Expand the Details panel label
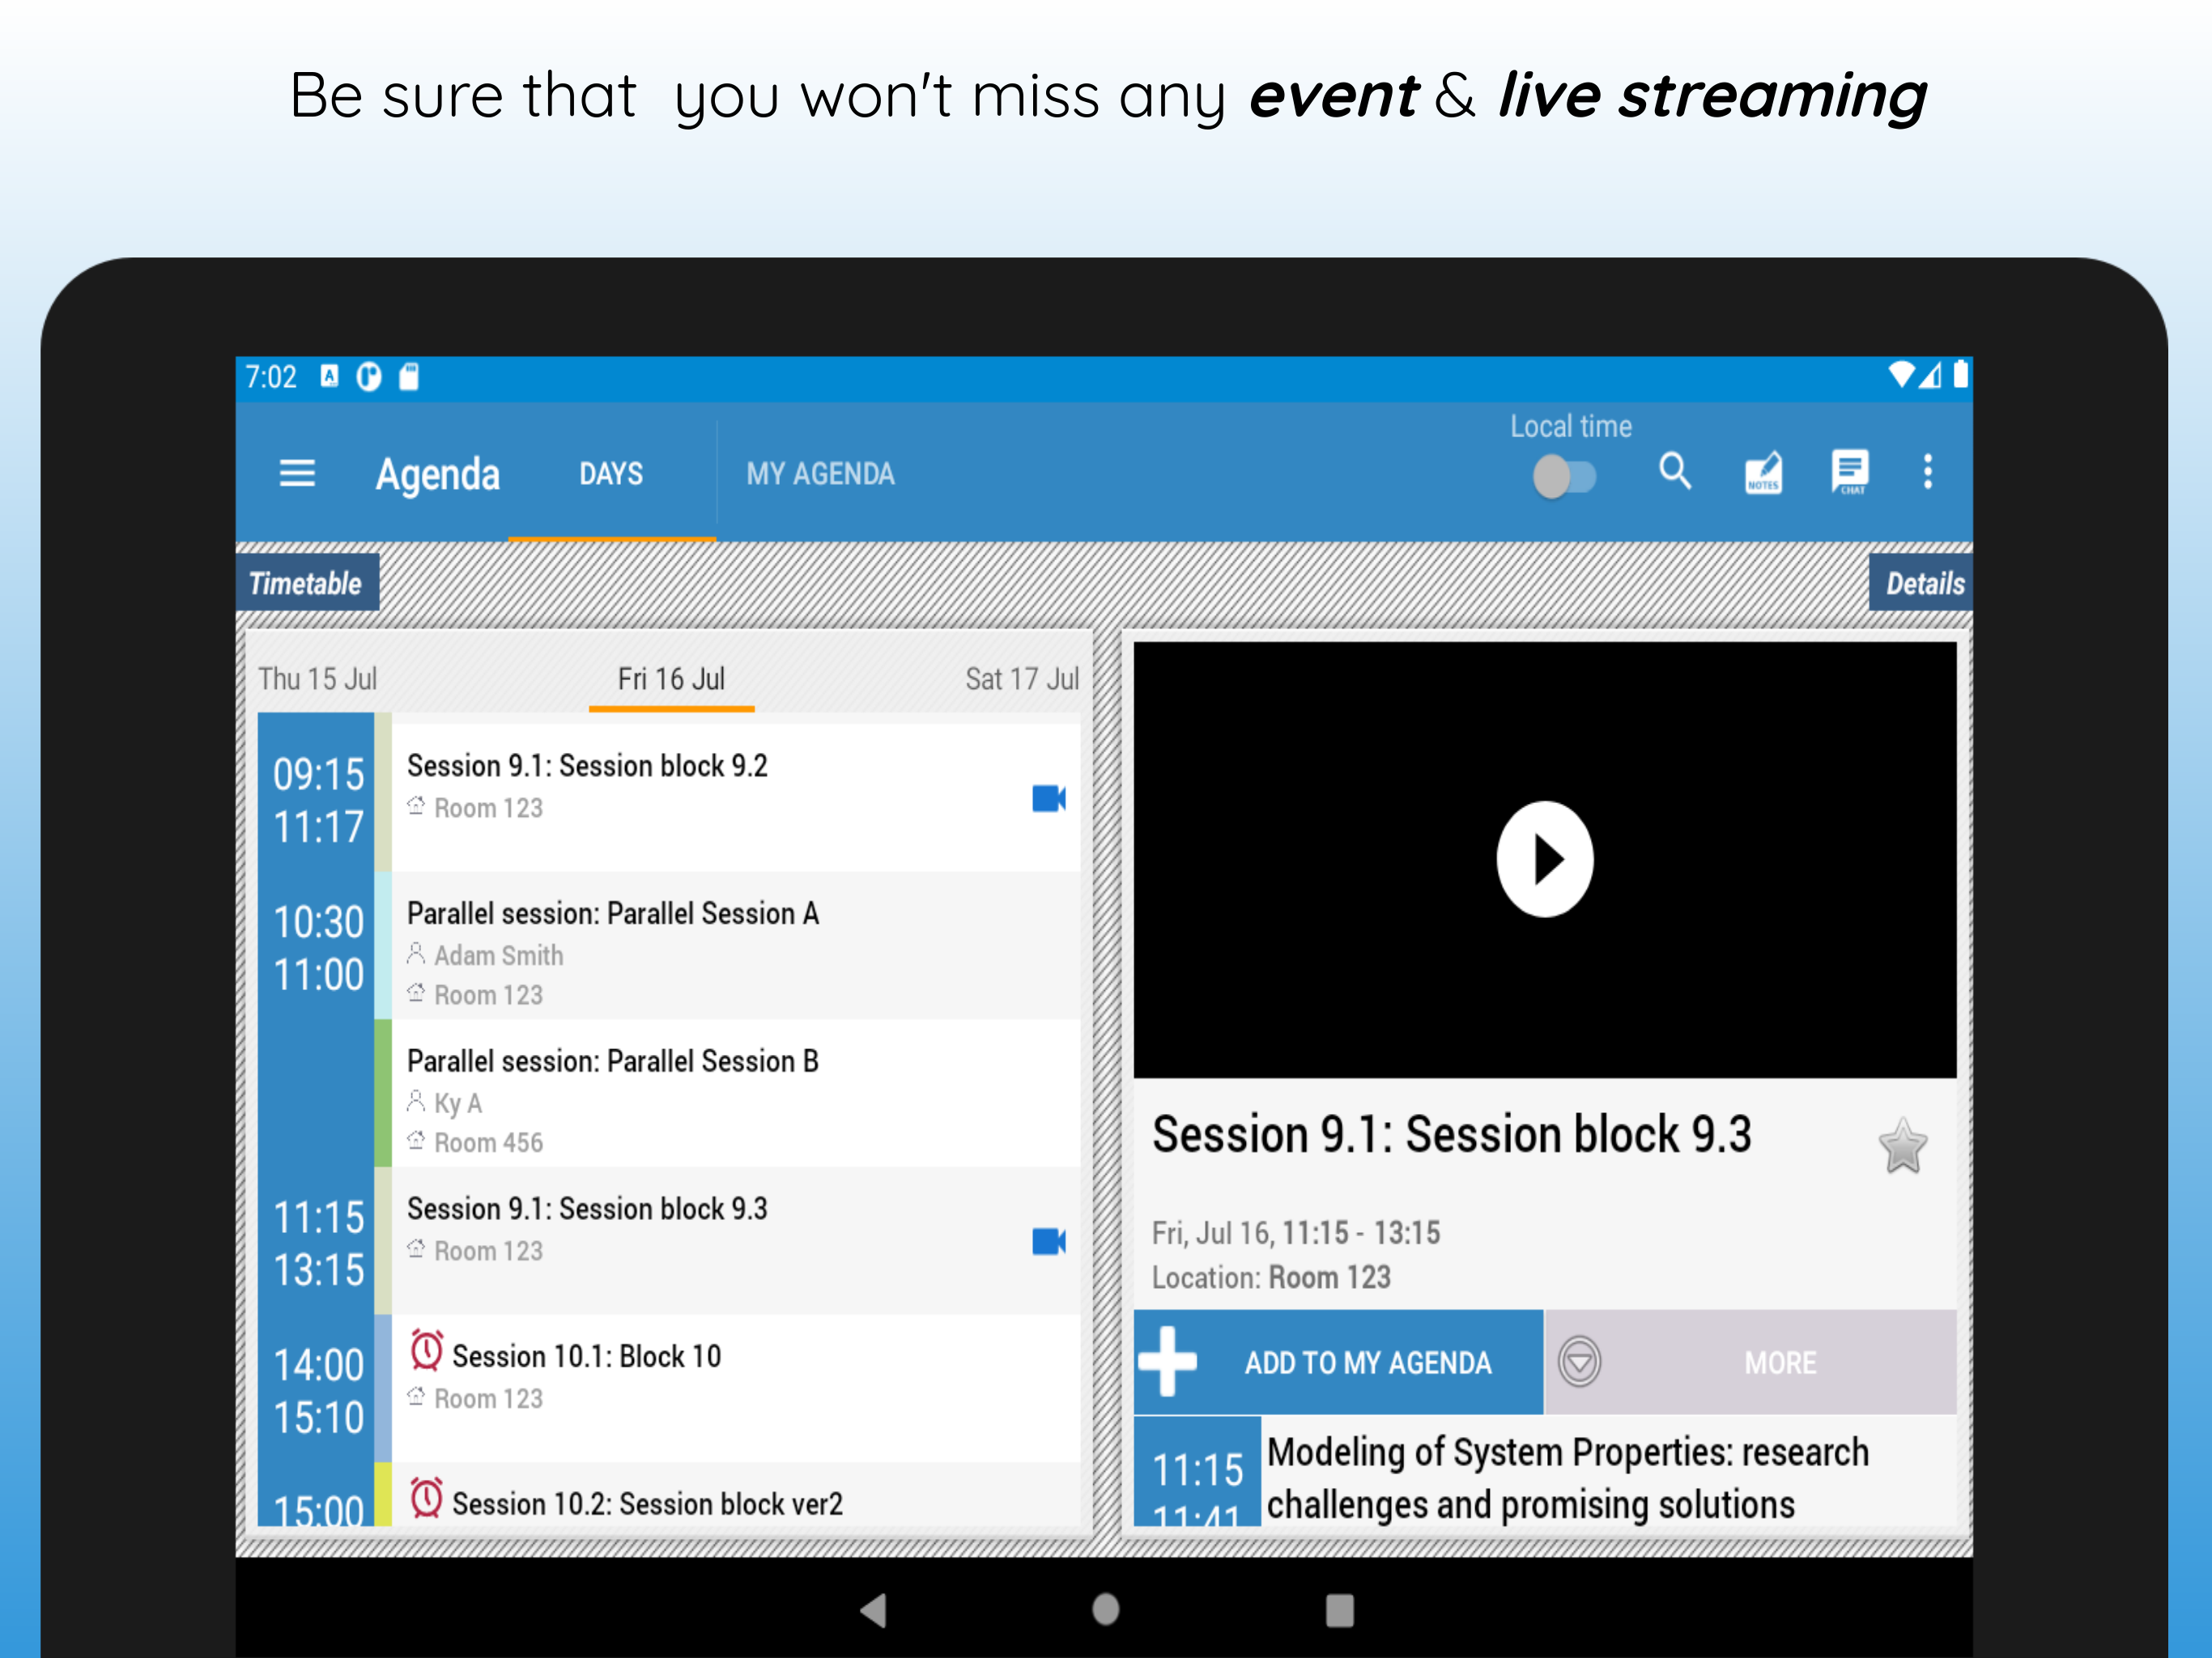 [x=1922, y=583]
